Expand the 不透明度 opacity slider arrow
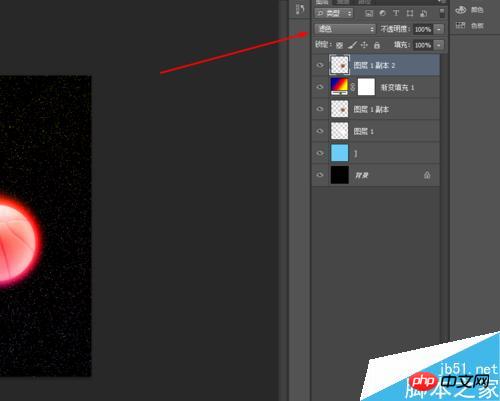500x401 pixels. tap(439, 29)
